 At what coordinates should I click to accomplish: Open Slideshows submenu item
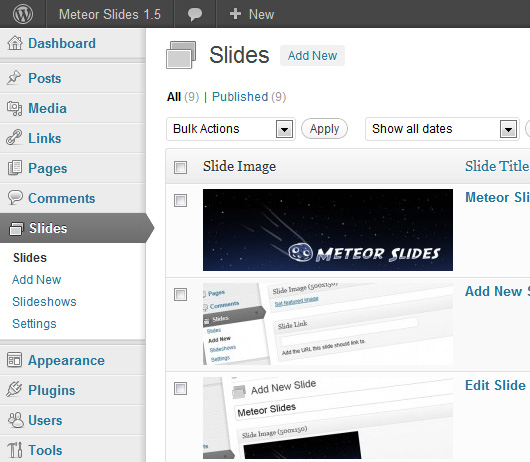44,301
